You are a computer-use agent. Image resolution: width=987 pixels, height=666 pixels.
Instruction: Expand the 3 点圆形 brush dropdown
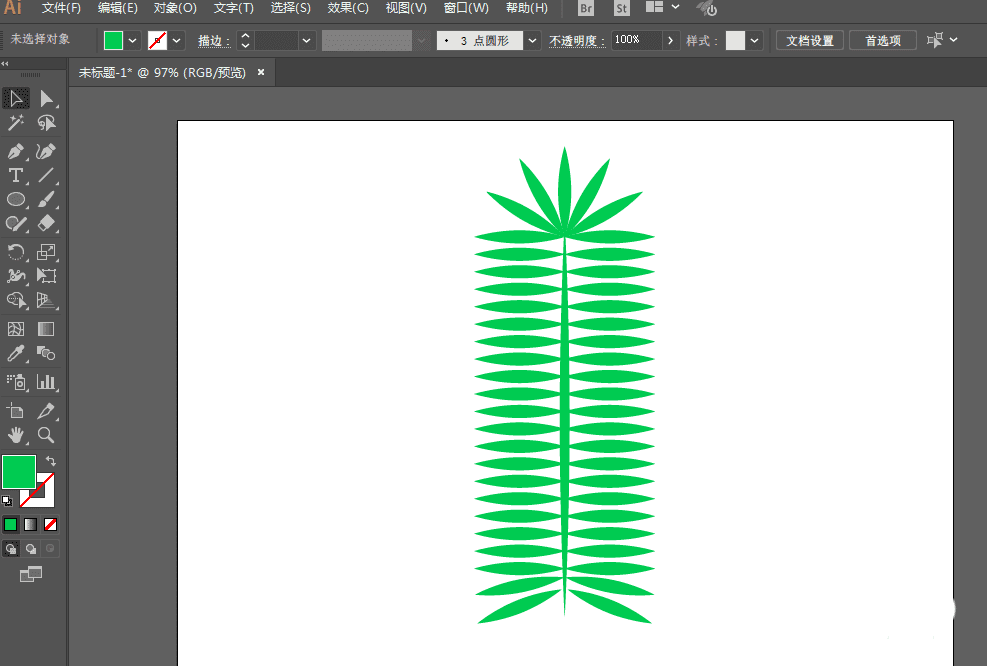pos(532,40)
